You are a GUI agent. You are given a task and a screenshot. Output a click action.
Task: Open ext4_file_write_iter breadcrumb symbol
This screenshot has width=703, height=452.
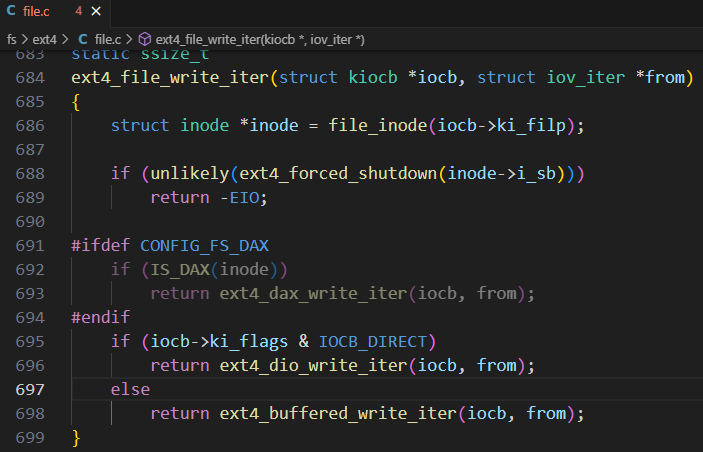point(260,39)
